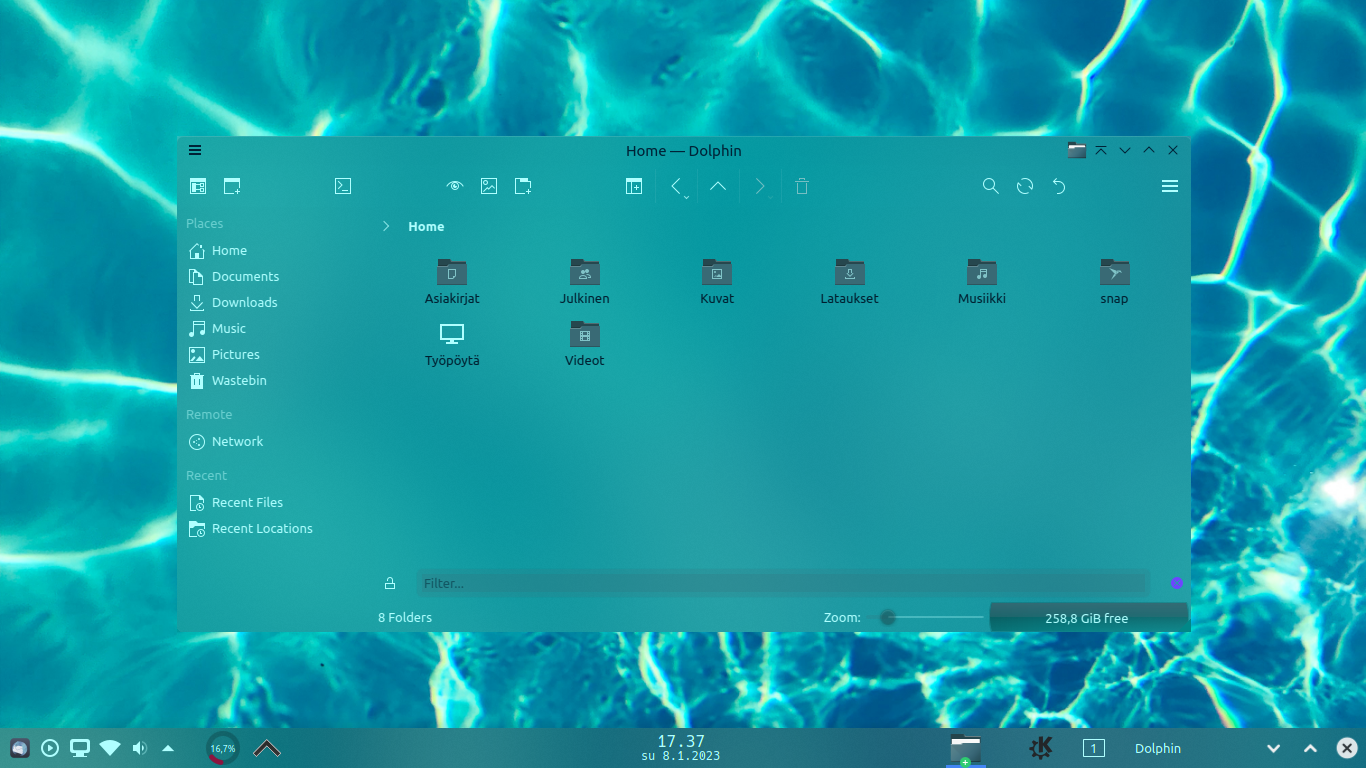Open volume tray icon

click(139, 748)
